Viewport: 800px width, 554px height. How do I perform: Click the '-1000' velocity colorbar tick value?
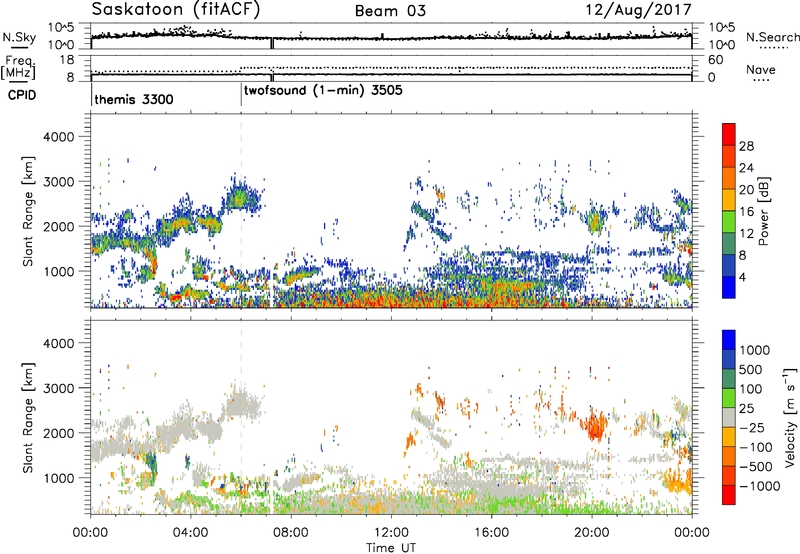[x=759, y=486]
